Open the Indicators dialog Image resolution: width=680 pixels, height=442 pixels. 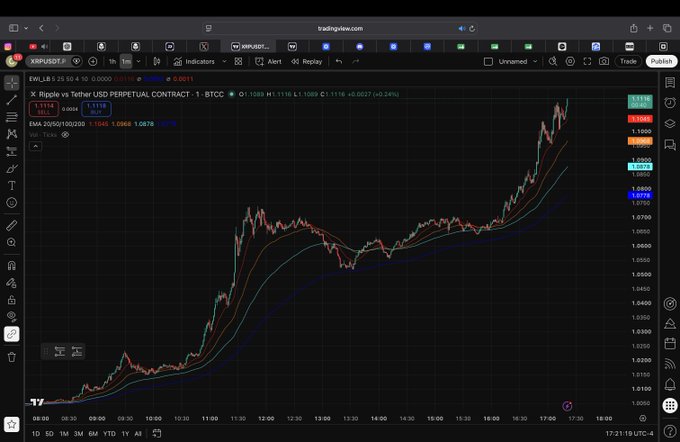coord(194,62)
